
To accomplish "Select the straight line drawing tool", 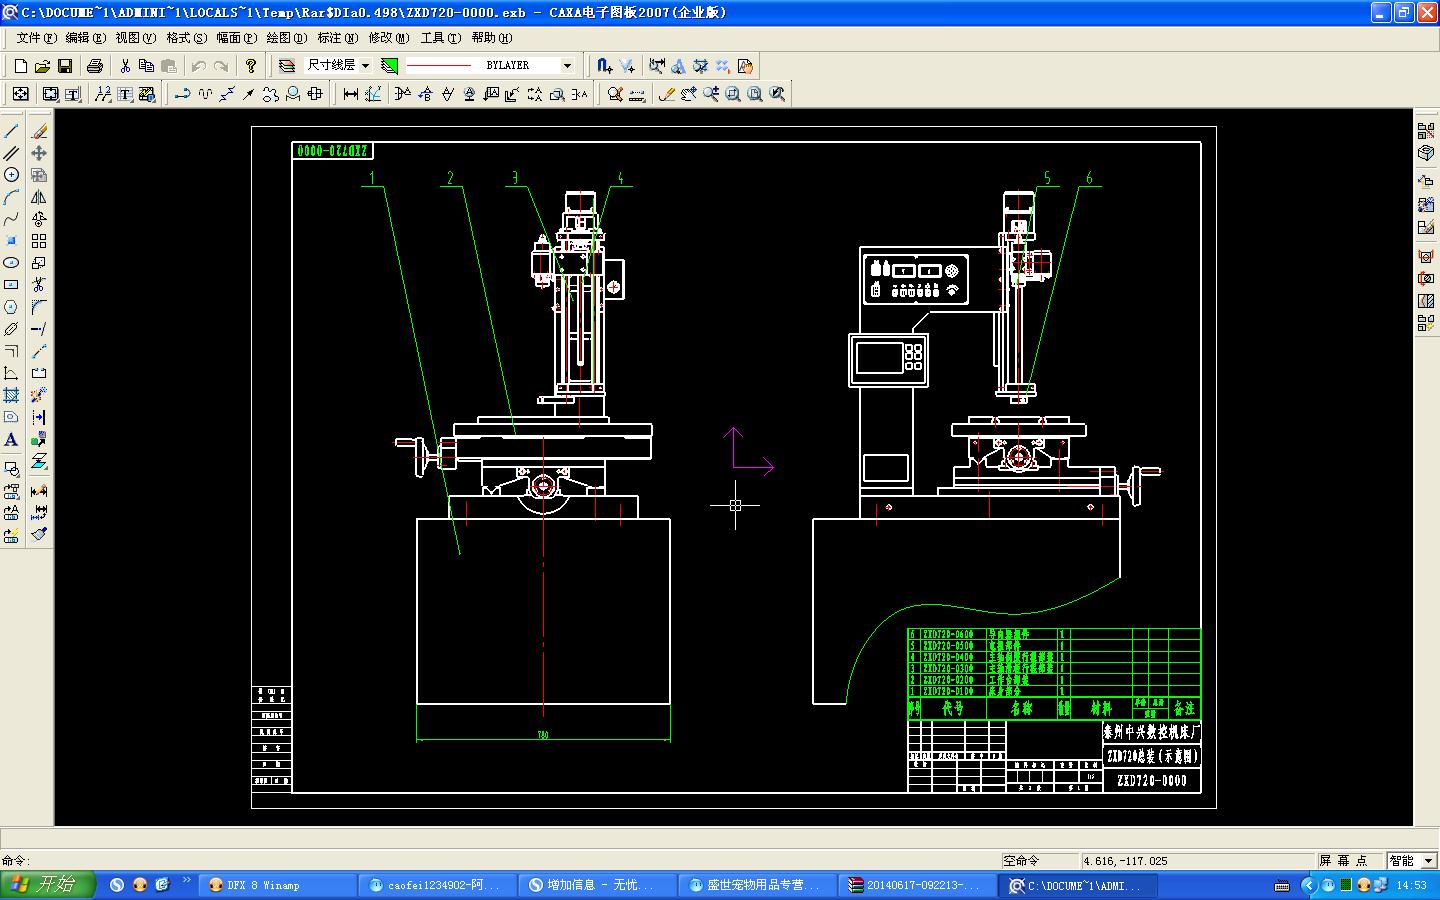I will [x=11, y=131].
